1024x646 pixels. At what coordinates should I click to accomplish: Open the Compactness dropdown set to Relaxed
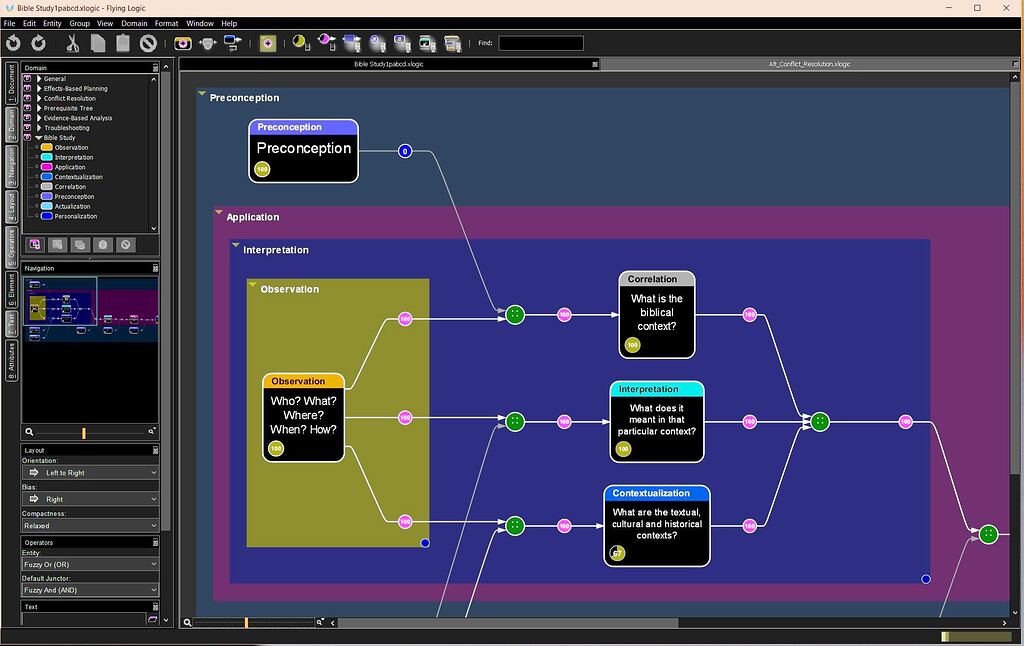pos(90,526)
